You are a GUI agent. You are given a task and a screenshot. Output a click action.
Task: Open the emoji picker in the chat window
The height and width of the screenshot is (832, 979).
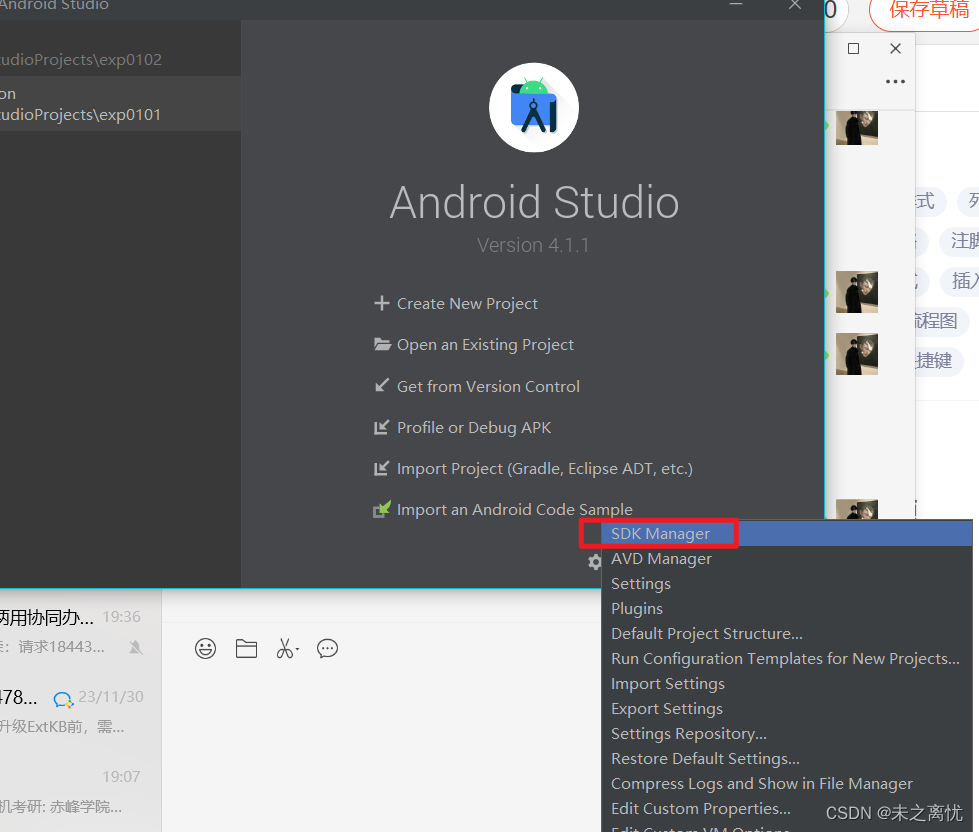[x=205, y=648]
